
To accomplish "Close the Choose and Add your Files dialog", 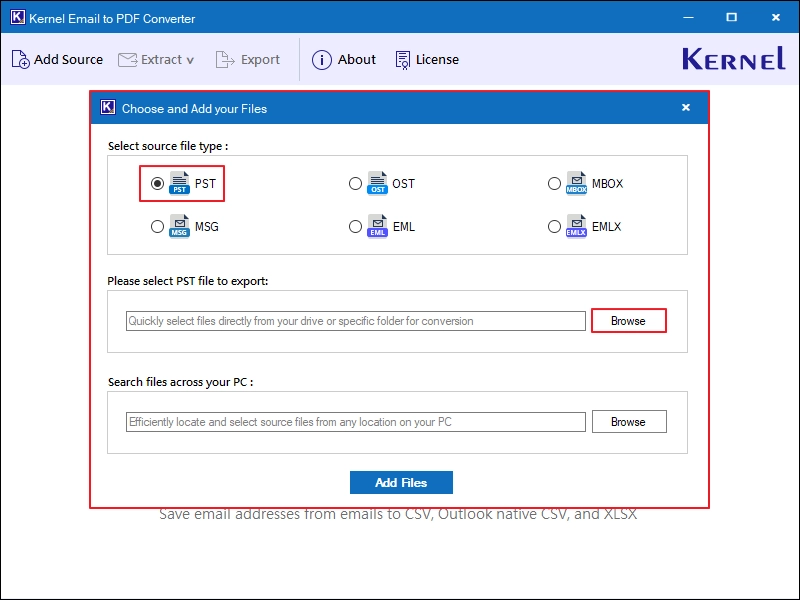I will pyautogui.click(x=686, y=107).
